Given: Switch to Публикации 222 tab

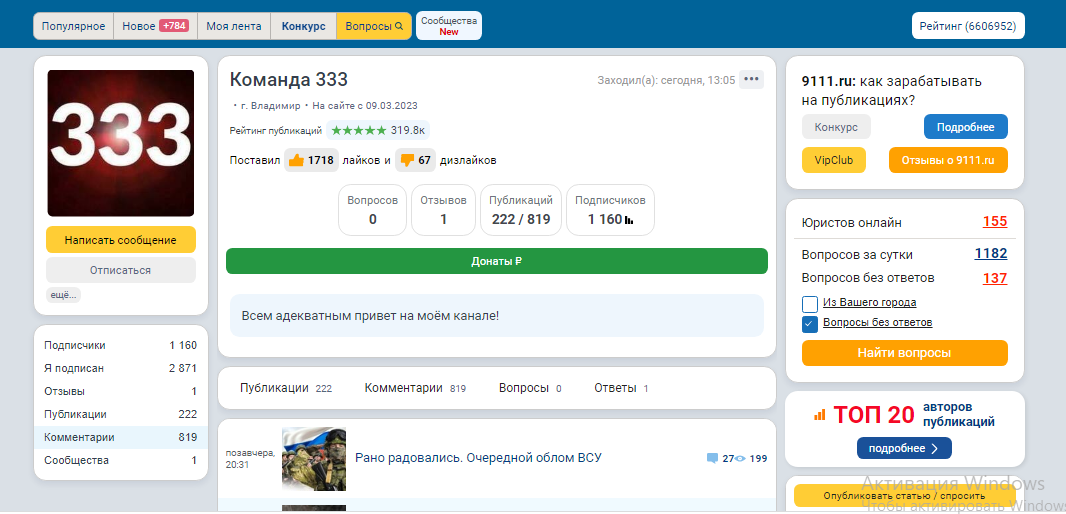Looking at the screenshot, I should [286, 388].
